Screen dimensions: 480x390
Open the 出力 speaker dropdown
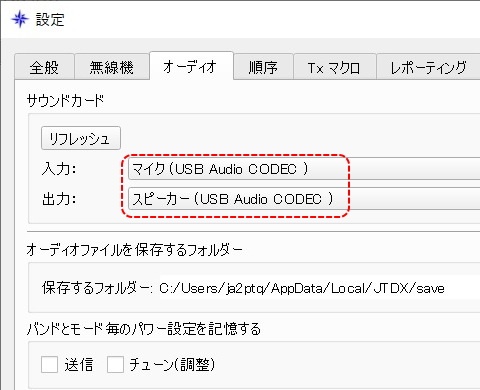click(x=304, y=199)
